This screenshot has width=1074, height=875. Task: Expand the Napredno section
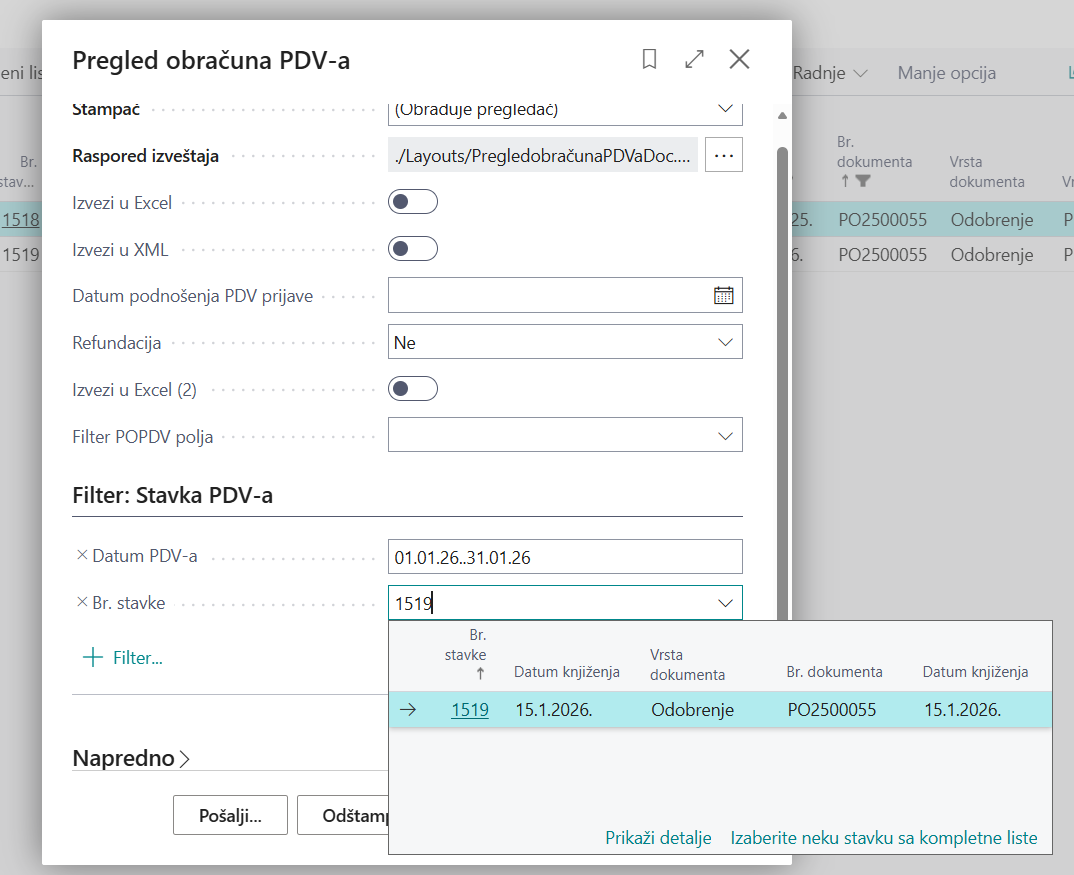tap(131, 759)
